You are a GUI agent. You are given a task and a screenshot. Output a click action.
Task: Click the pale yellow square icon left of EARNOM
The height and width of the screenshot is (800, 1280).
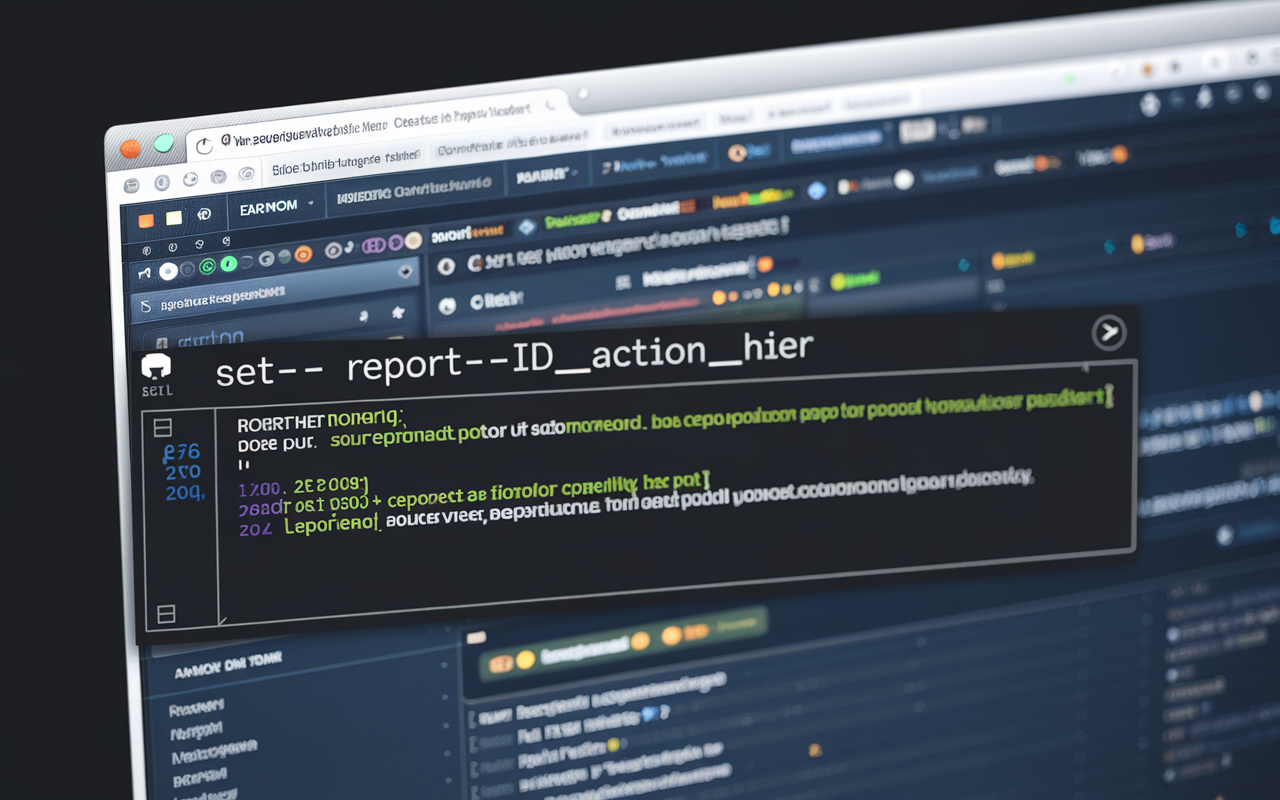pyautogui.click(x=174, y=217)
